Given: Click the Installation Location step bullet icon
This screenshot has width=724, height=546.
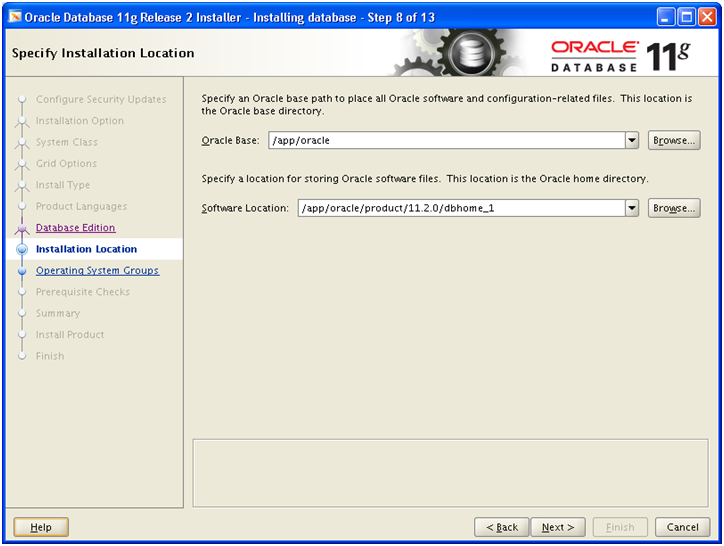Looking at the screenshot, I should 22,249.
